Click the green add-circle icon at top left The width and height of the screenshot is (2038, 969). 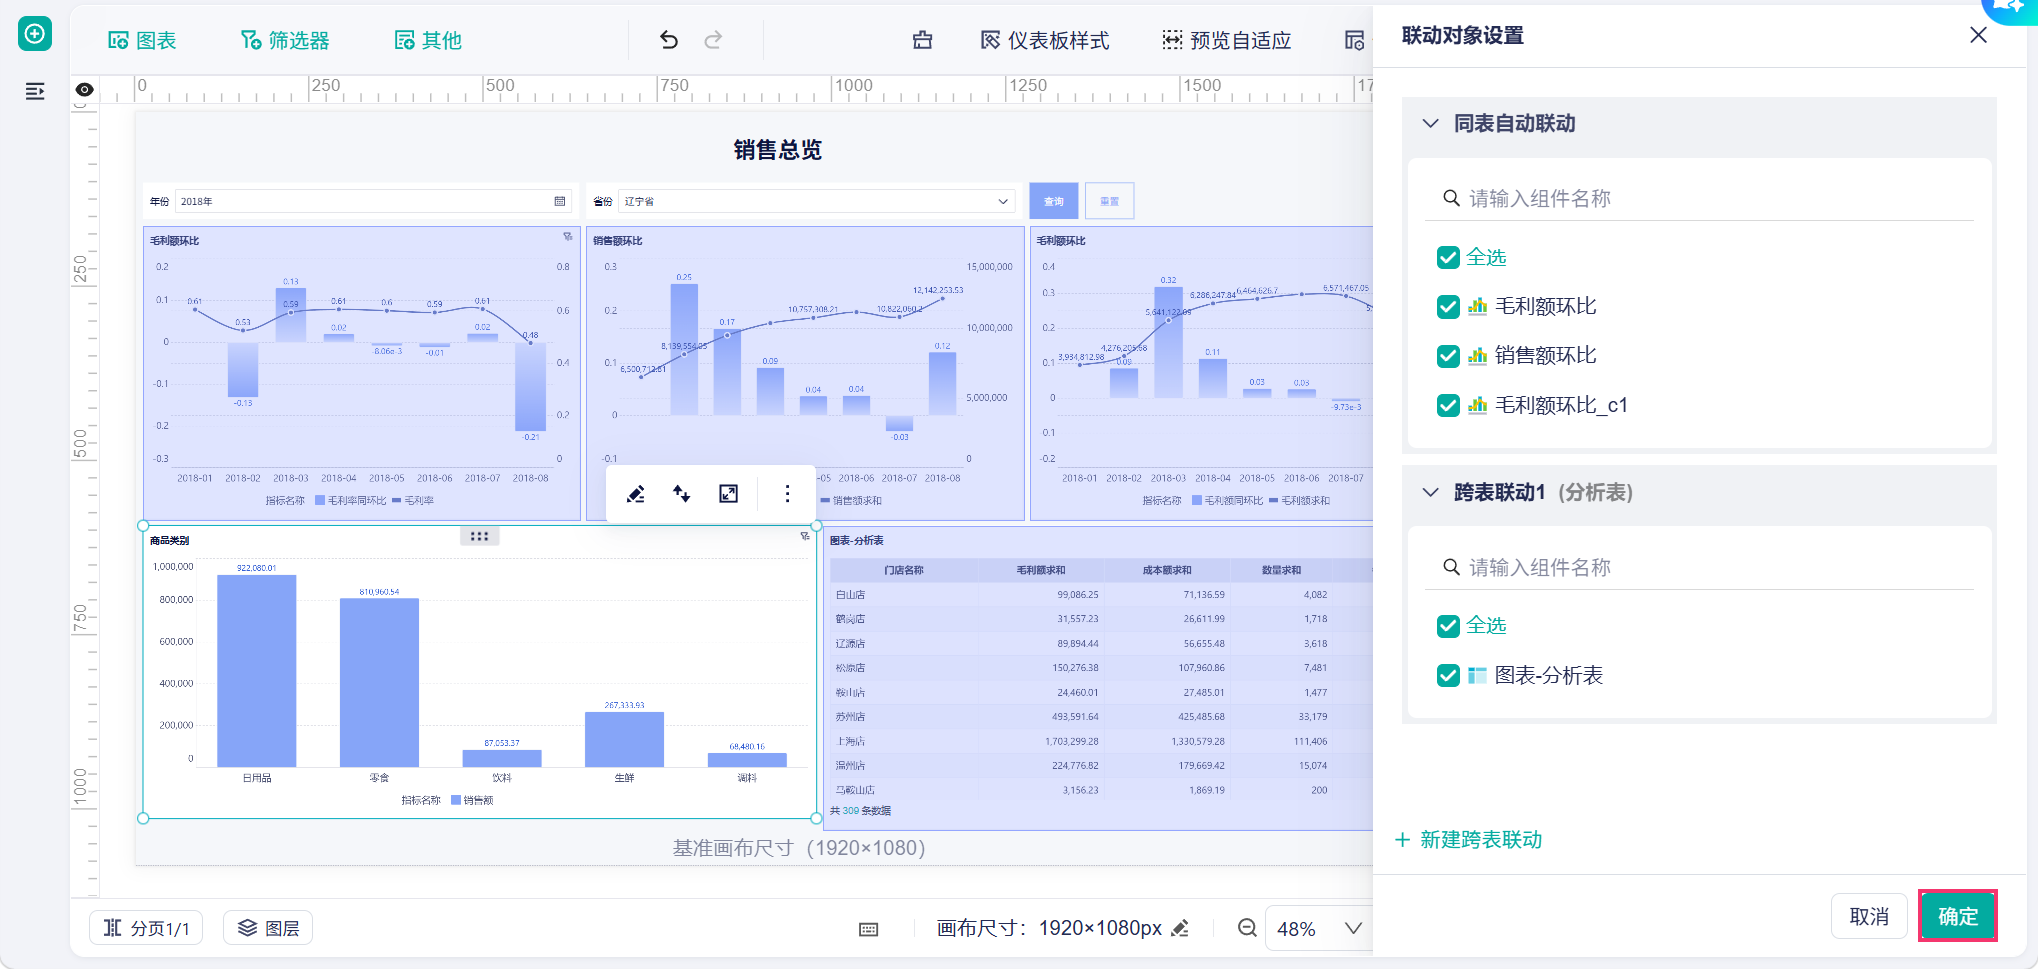pos(35,34)
